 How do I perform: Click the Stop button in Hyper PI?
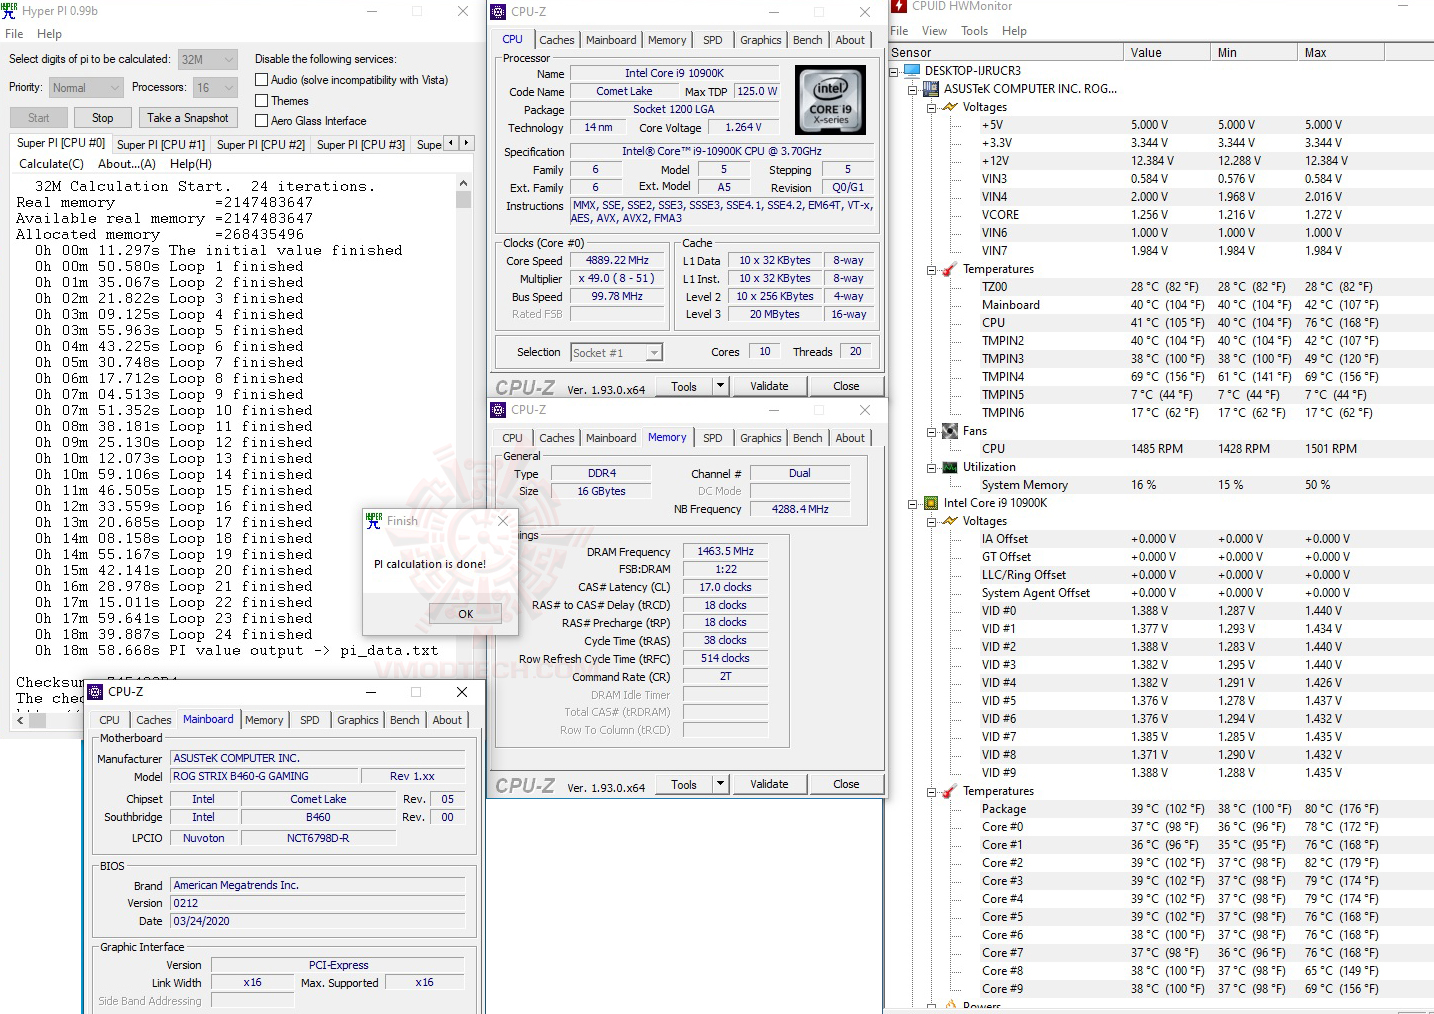pyautogui.click(x=103, y=118)
